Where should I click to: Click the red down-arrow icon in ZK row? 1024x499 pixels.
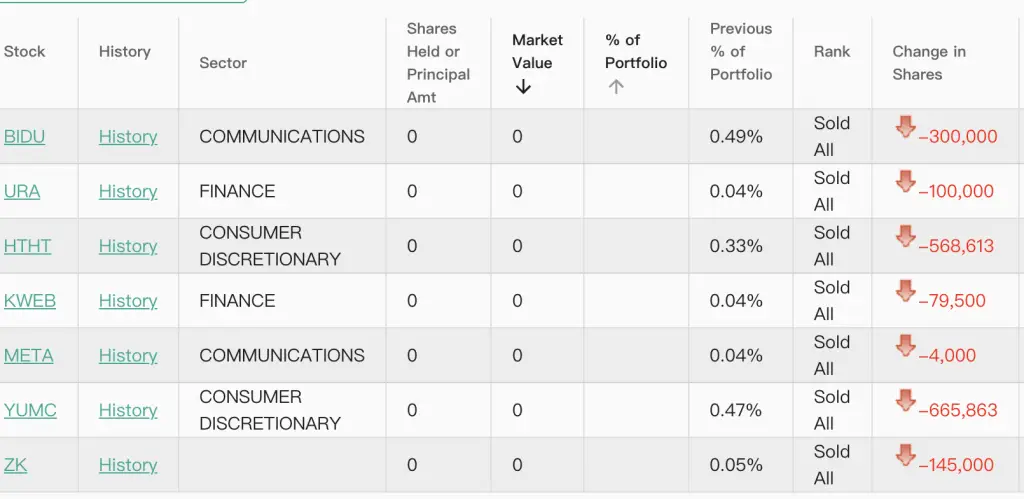pyautogui.click(x=906, y=456)
